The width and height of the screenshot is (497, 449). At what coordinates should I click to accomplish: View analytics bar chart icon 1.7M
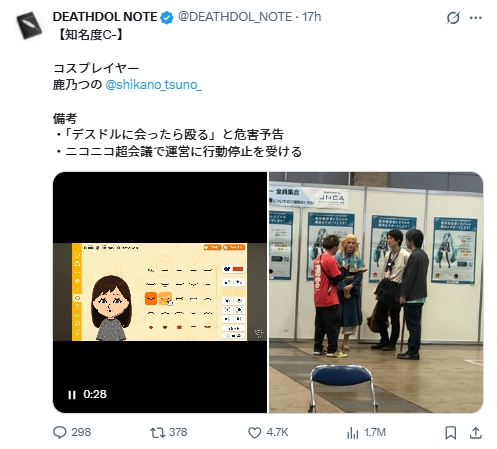click(x=352, y=433)
